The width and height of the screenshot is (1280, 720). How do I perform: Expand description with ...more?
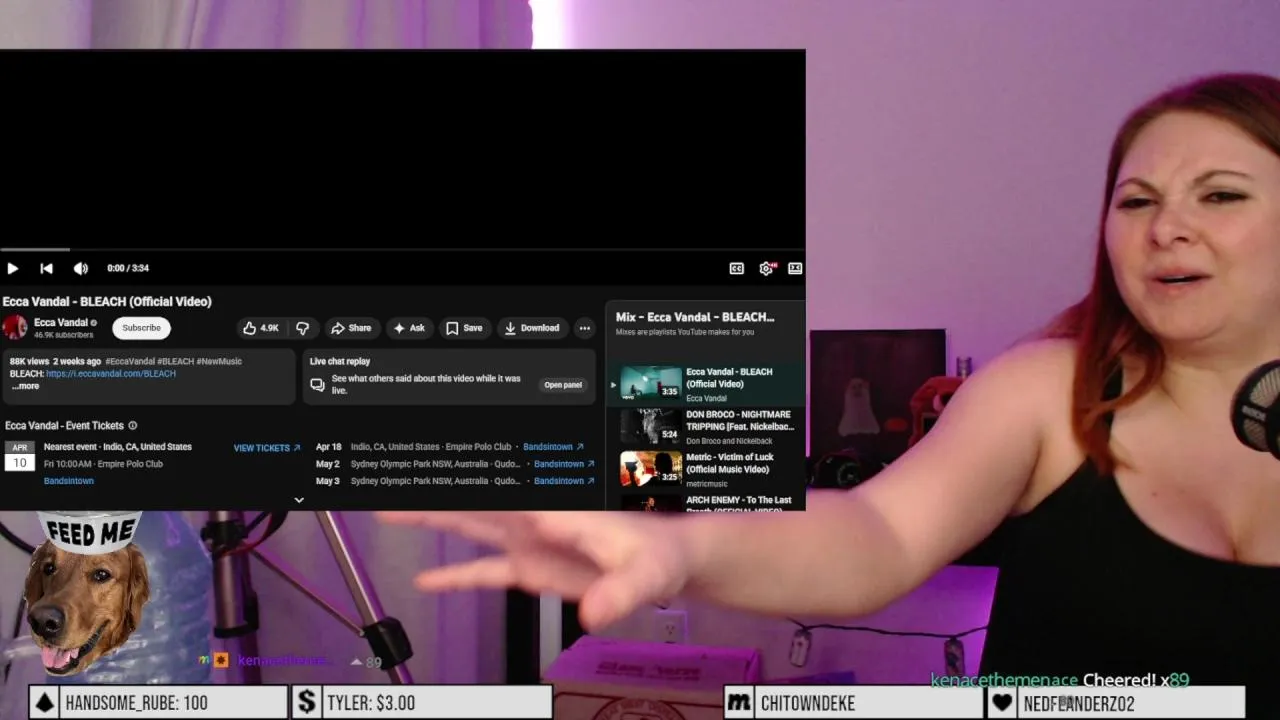[25, 386]
